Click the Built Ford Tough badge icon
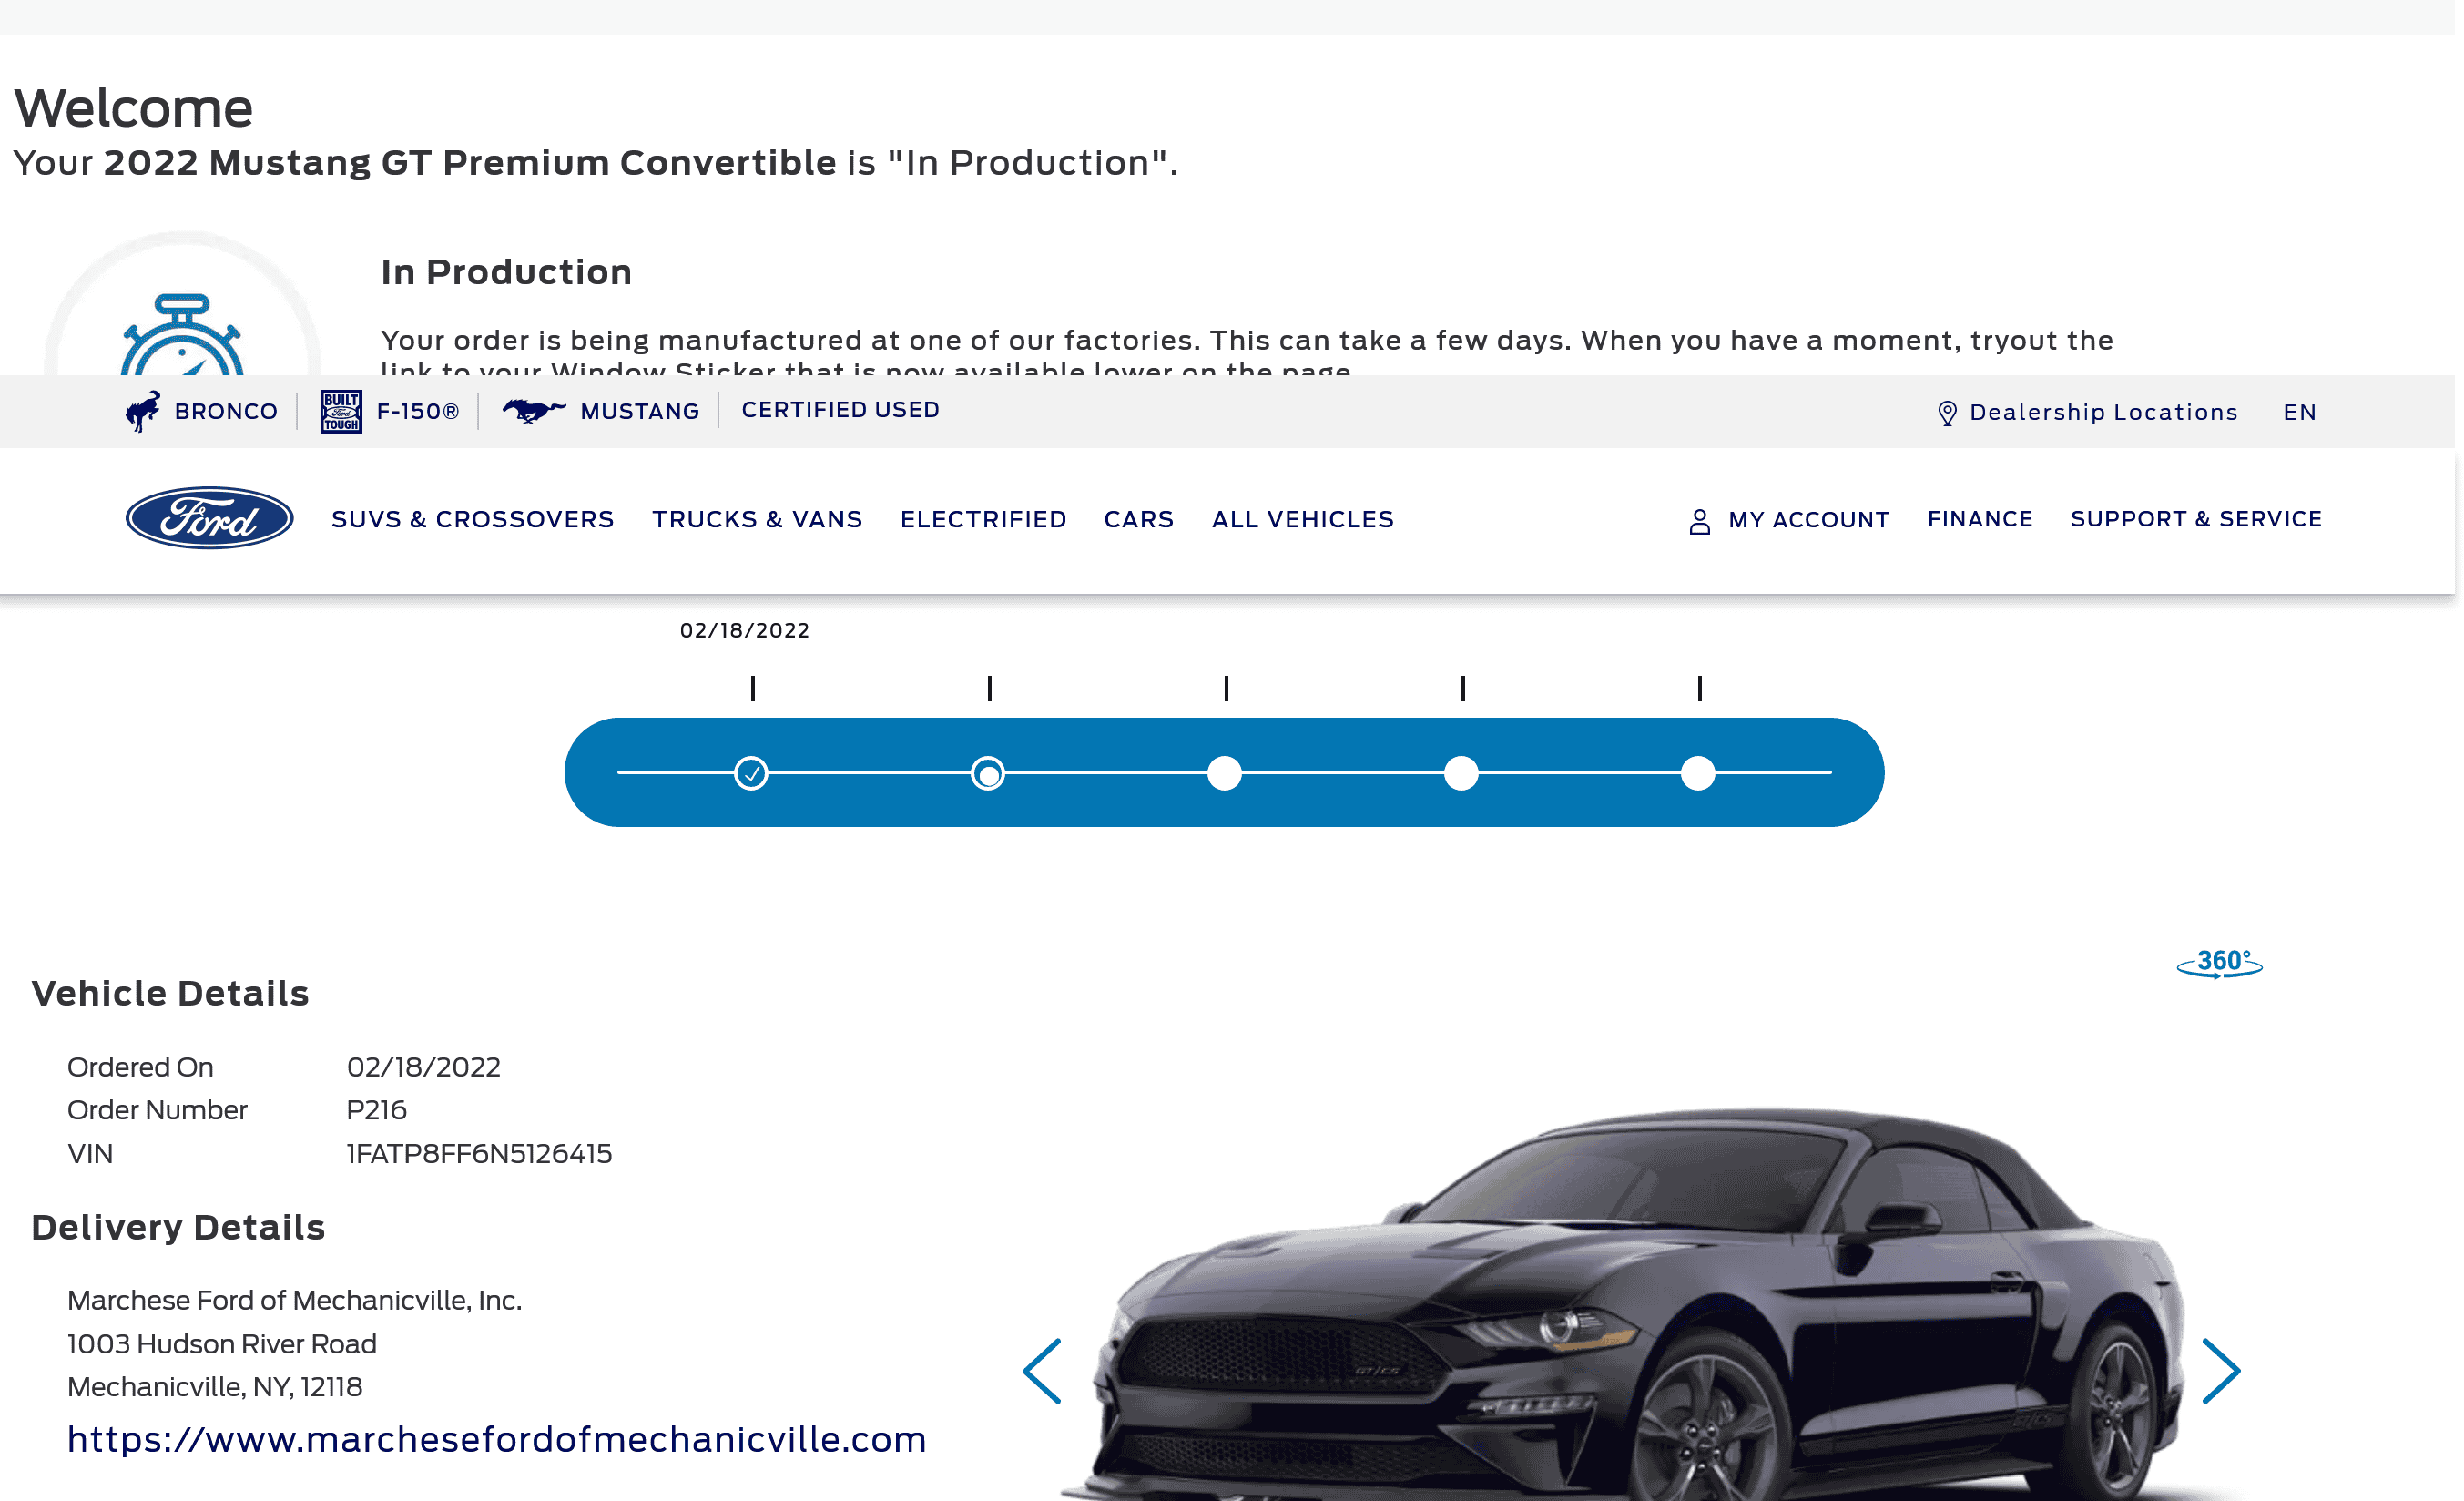 pyautogui.click(x=341, y=411)
